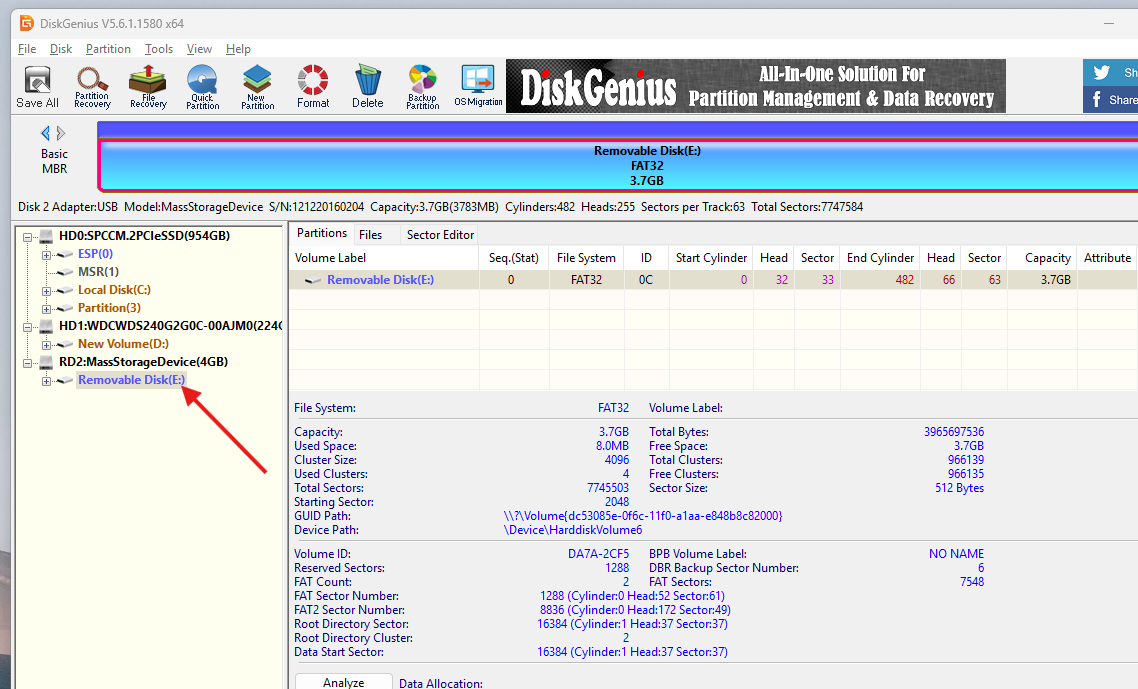
Task: Expand the Partition(3) tree node
Action: 46,309
